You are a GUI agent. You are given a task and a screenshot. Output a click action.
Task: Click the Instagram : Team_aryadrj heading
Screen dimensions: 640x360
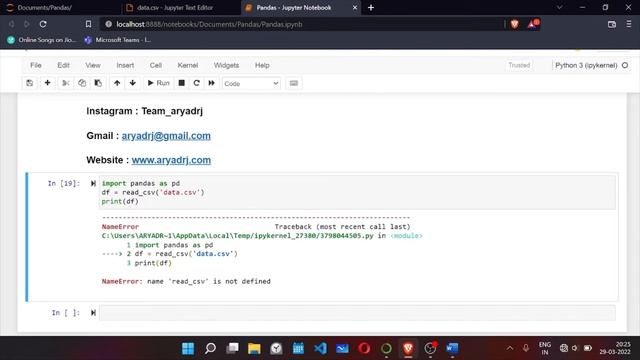(144, 111)
